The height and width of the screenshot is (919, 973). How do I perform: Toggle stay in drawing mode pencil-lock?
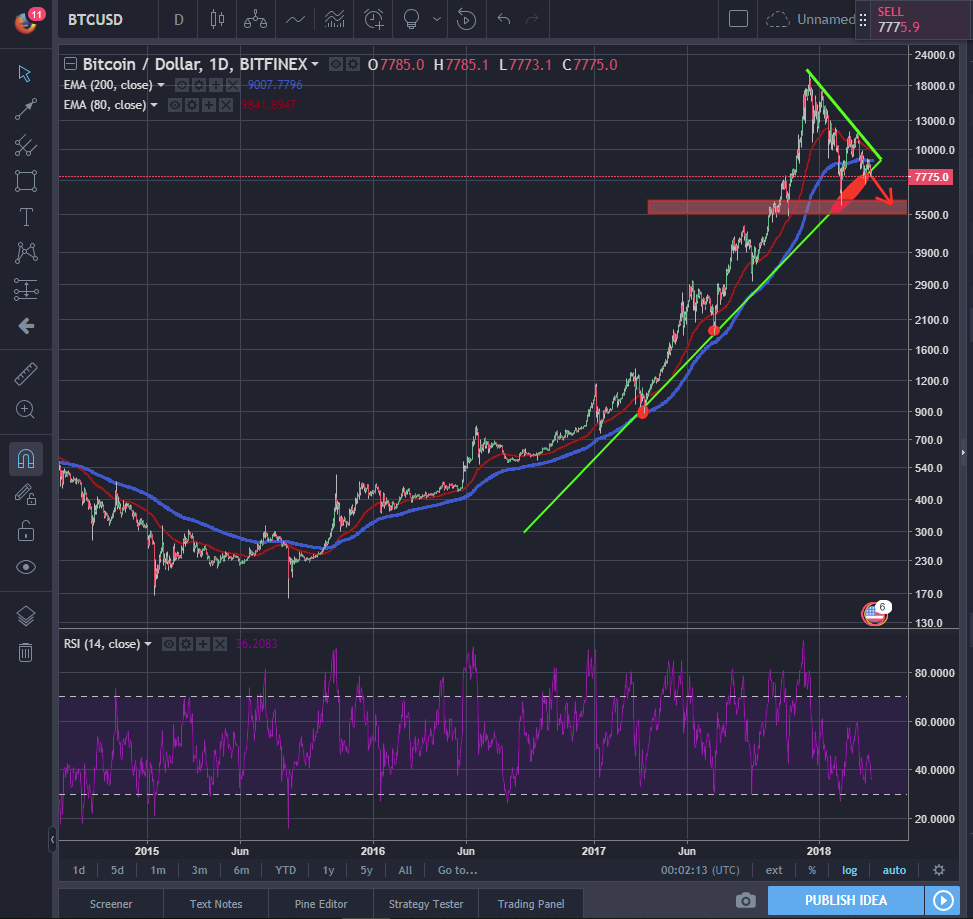point(25,495)
